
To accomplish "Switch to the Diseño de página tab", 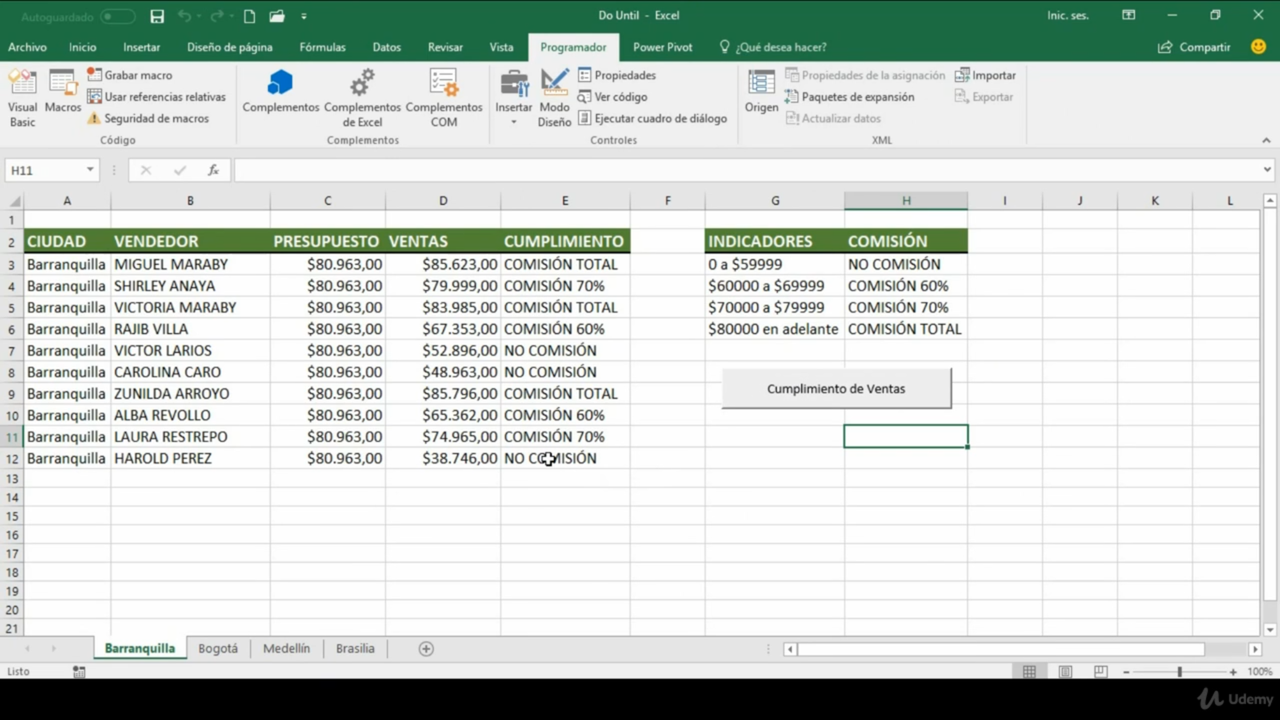I will [x=230, y=47].
